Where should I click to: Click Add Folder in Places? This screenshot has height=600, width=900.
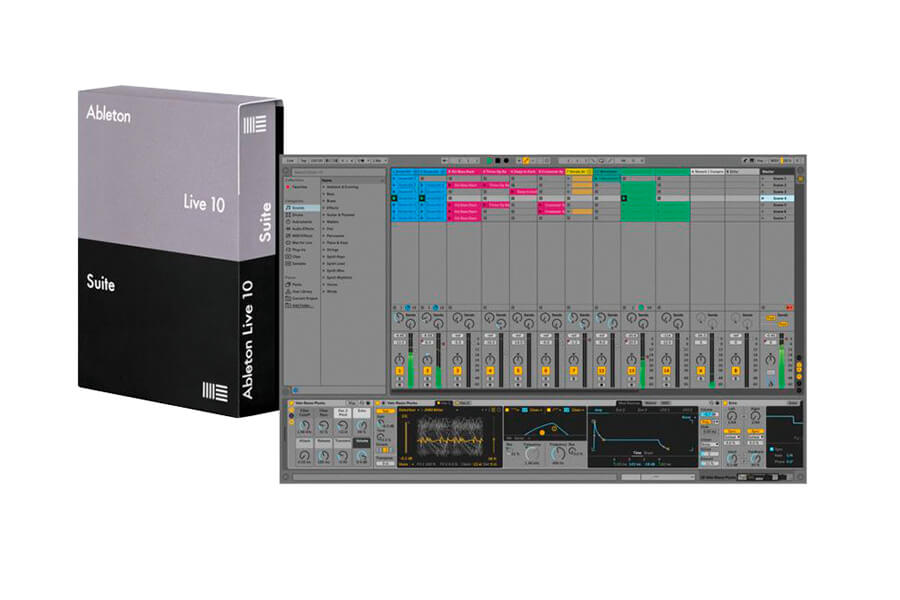point(301,305)
